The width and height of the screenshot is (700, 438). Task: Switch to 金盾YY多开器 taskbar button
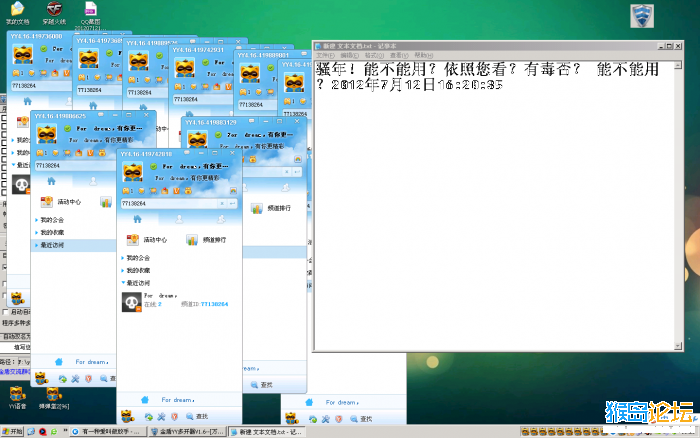click(188, 432)
